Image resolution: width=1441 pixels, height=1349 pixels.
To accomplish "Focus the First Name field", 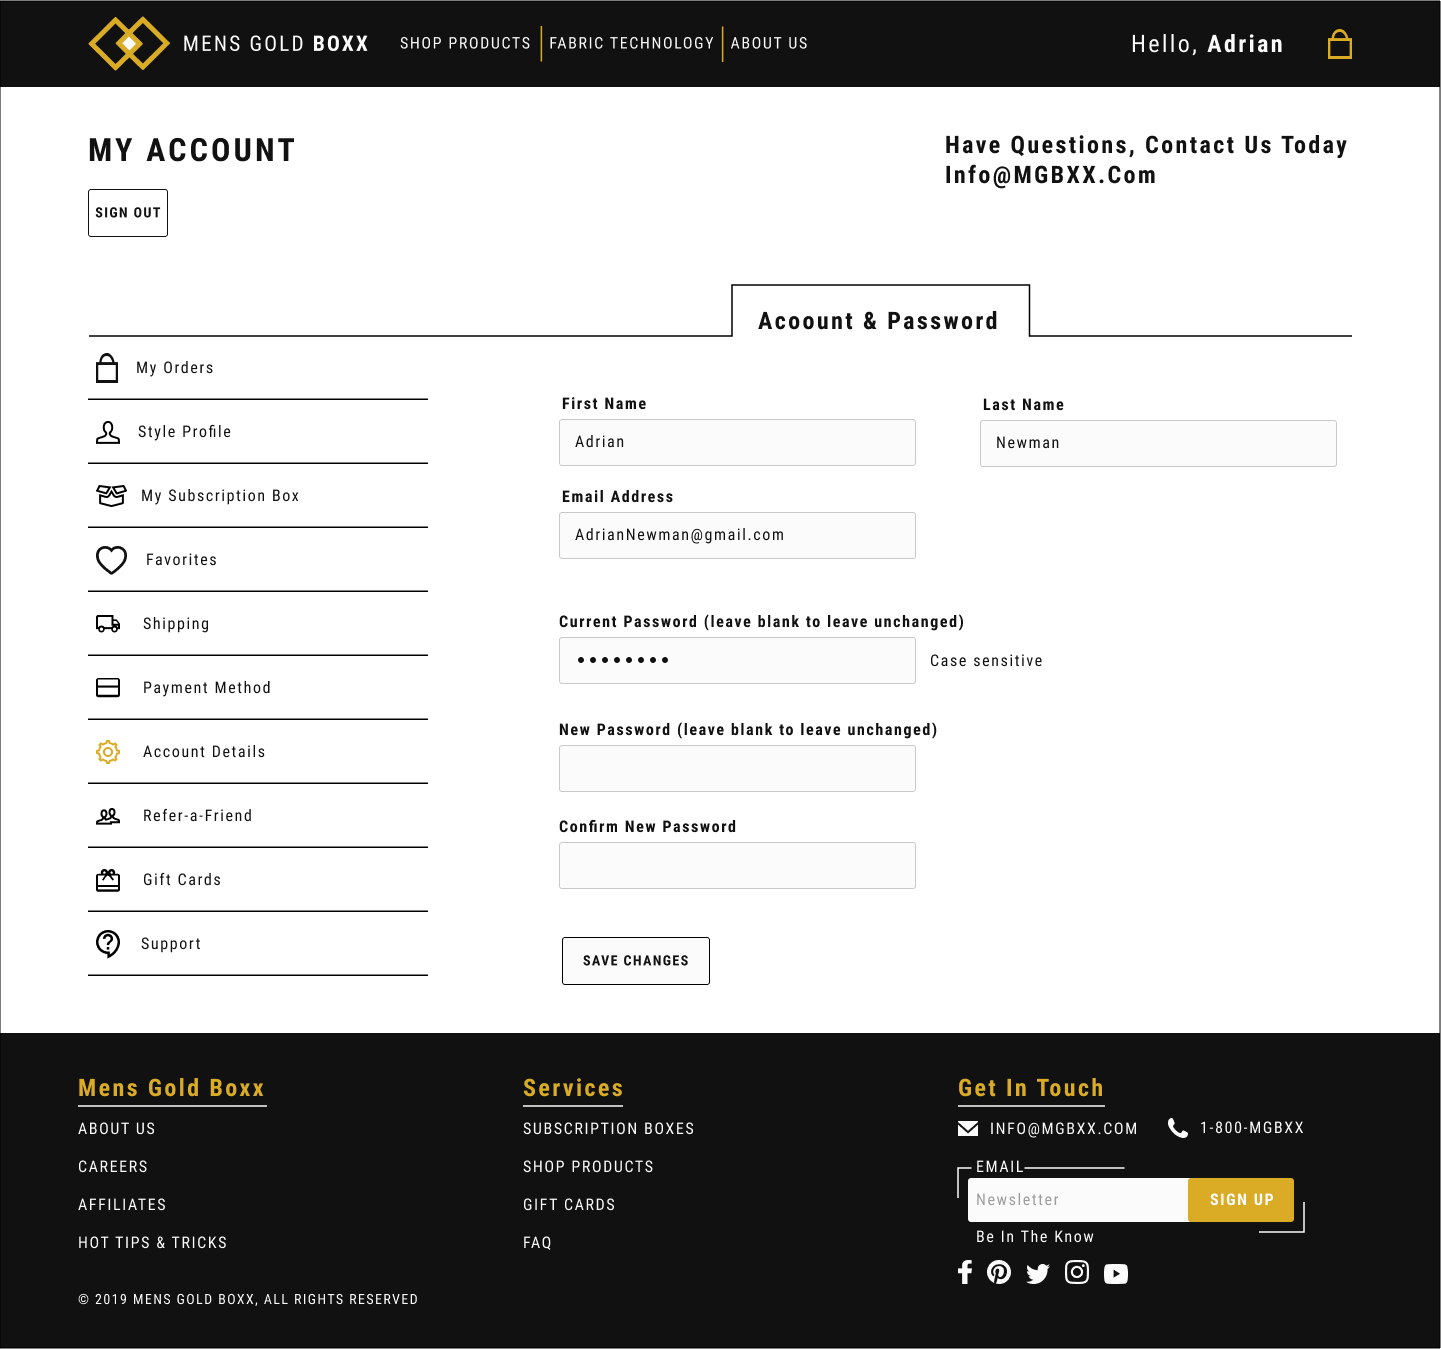I will [737, 442].
